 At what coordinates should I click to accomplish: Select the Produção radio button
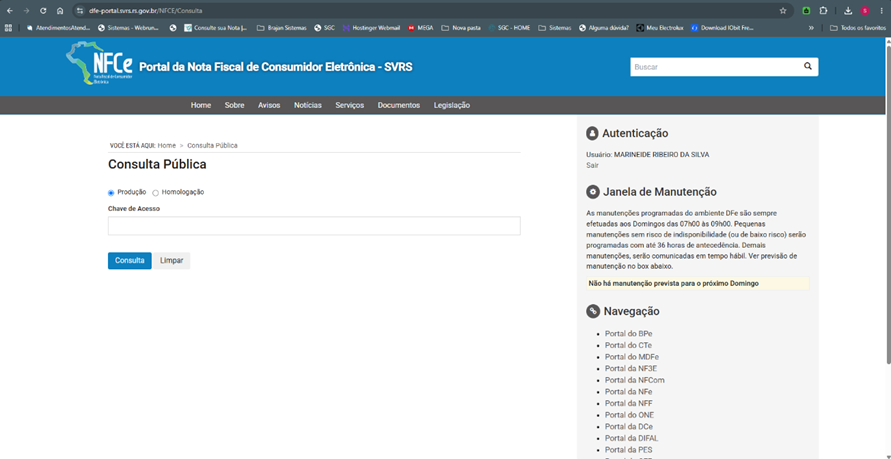(111, 193)
